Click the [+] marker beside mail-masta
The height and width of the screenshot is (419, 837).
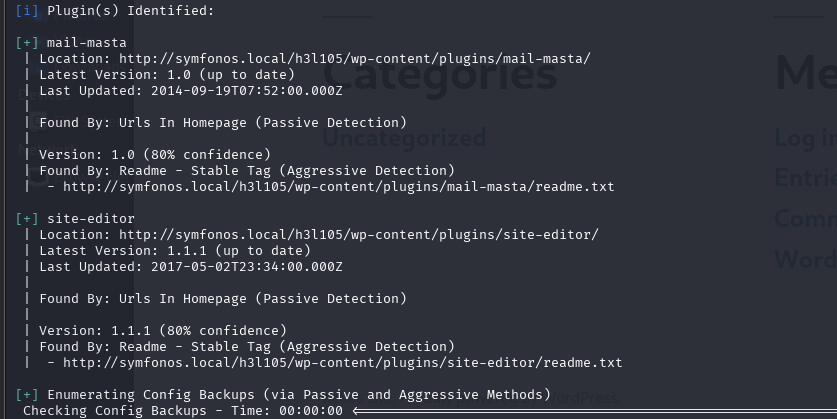[27, 43]
